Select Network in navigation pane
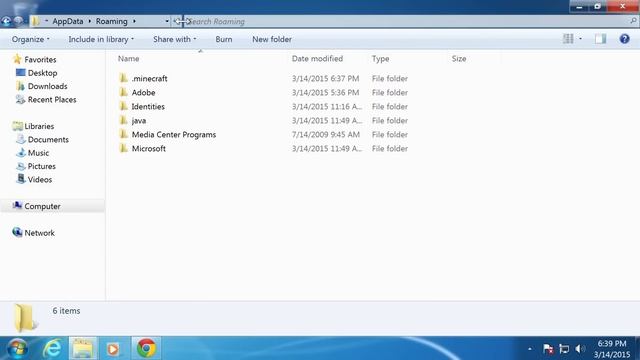The image size is (640, 360). pos(39,233)
